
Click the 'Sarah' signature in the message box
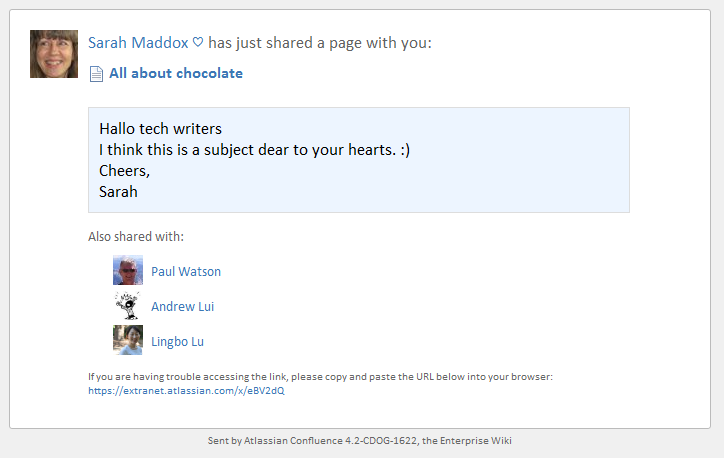point(118,192)
